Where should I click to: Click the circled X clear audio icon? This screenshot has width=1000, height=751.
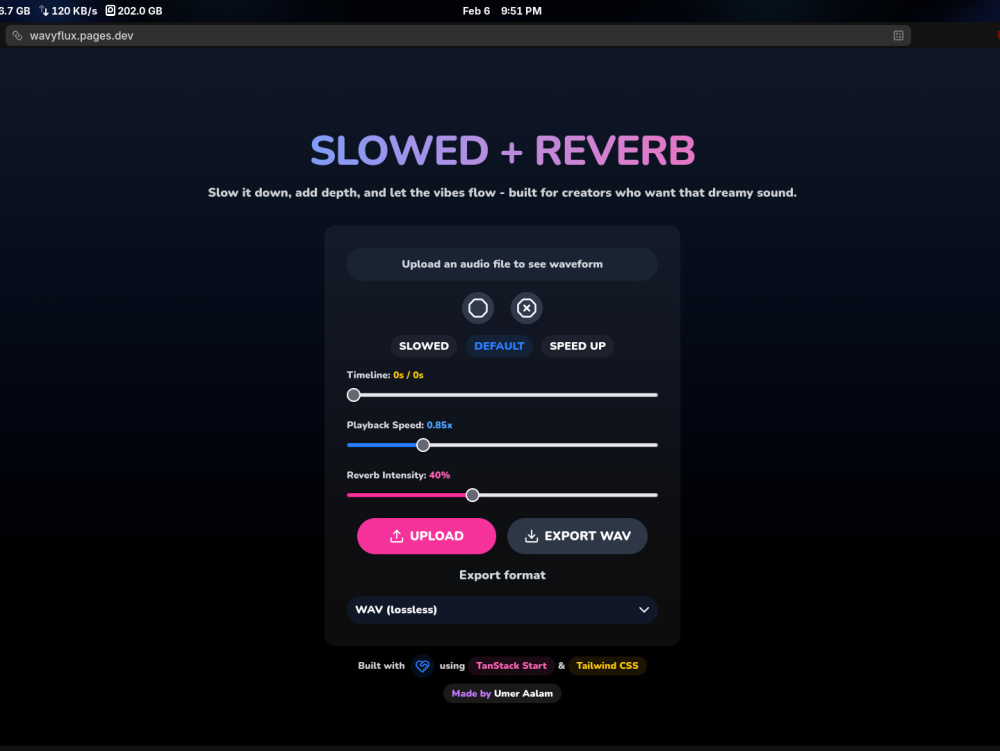[526, 308]
